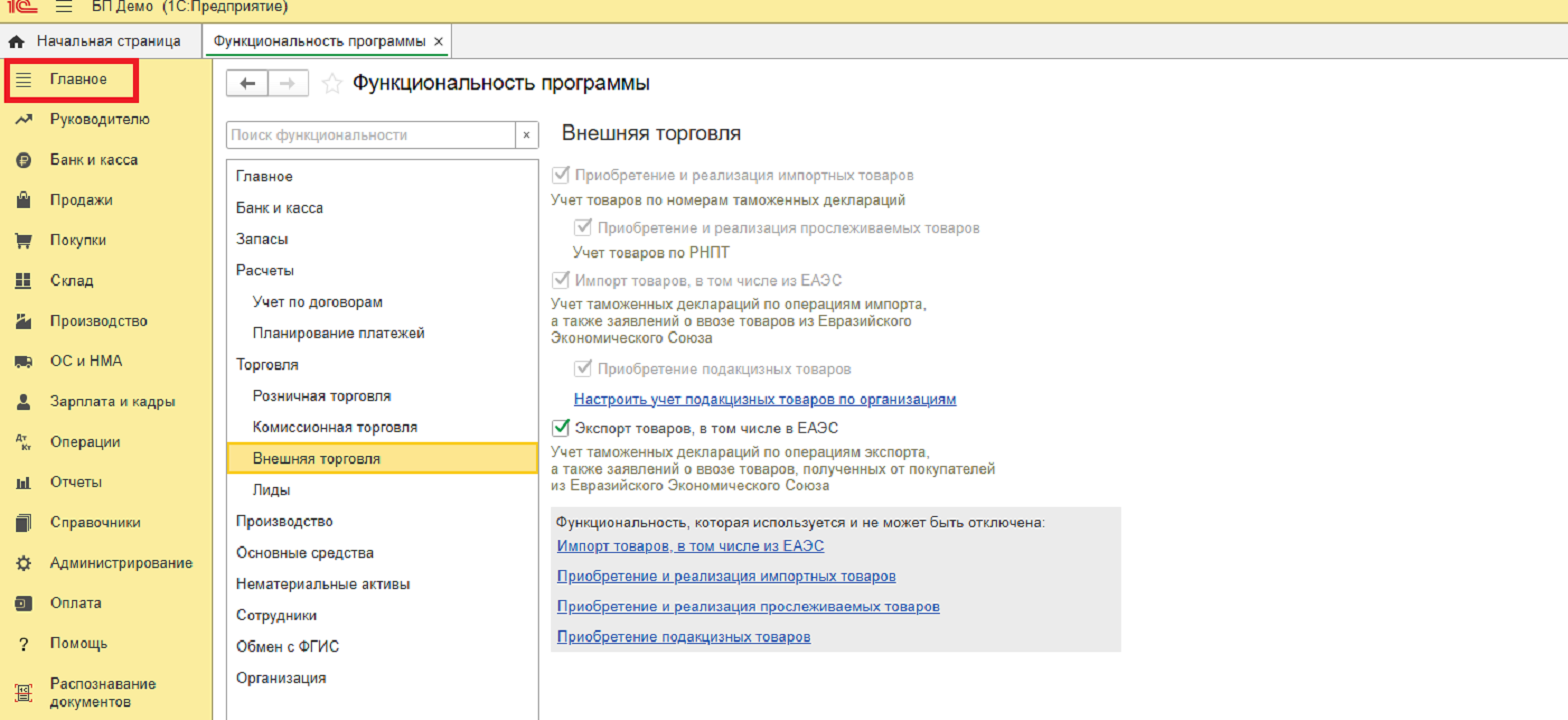Image resolution: width=1568 pixels, height=720 pixels.
Task: Toggle the Приобретение и реализация прослеживаемых товаров checkbox
Action: [583, 228]
